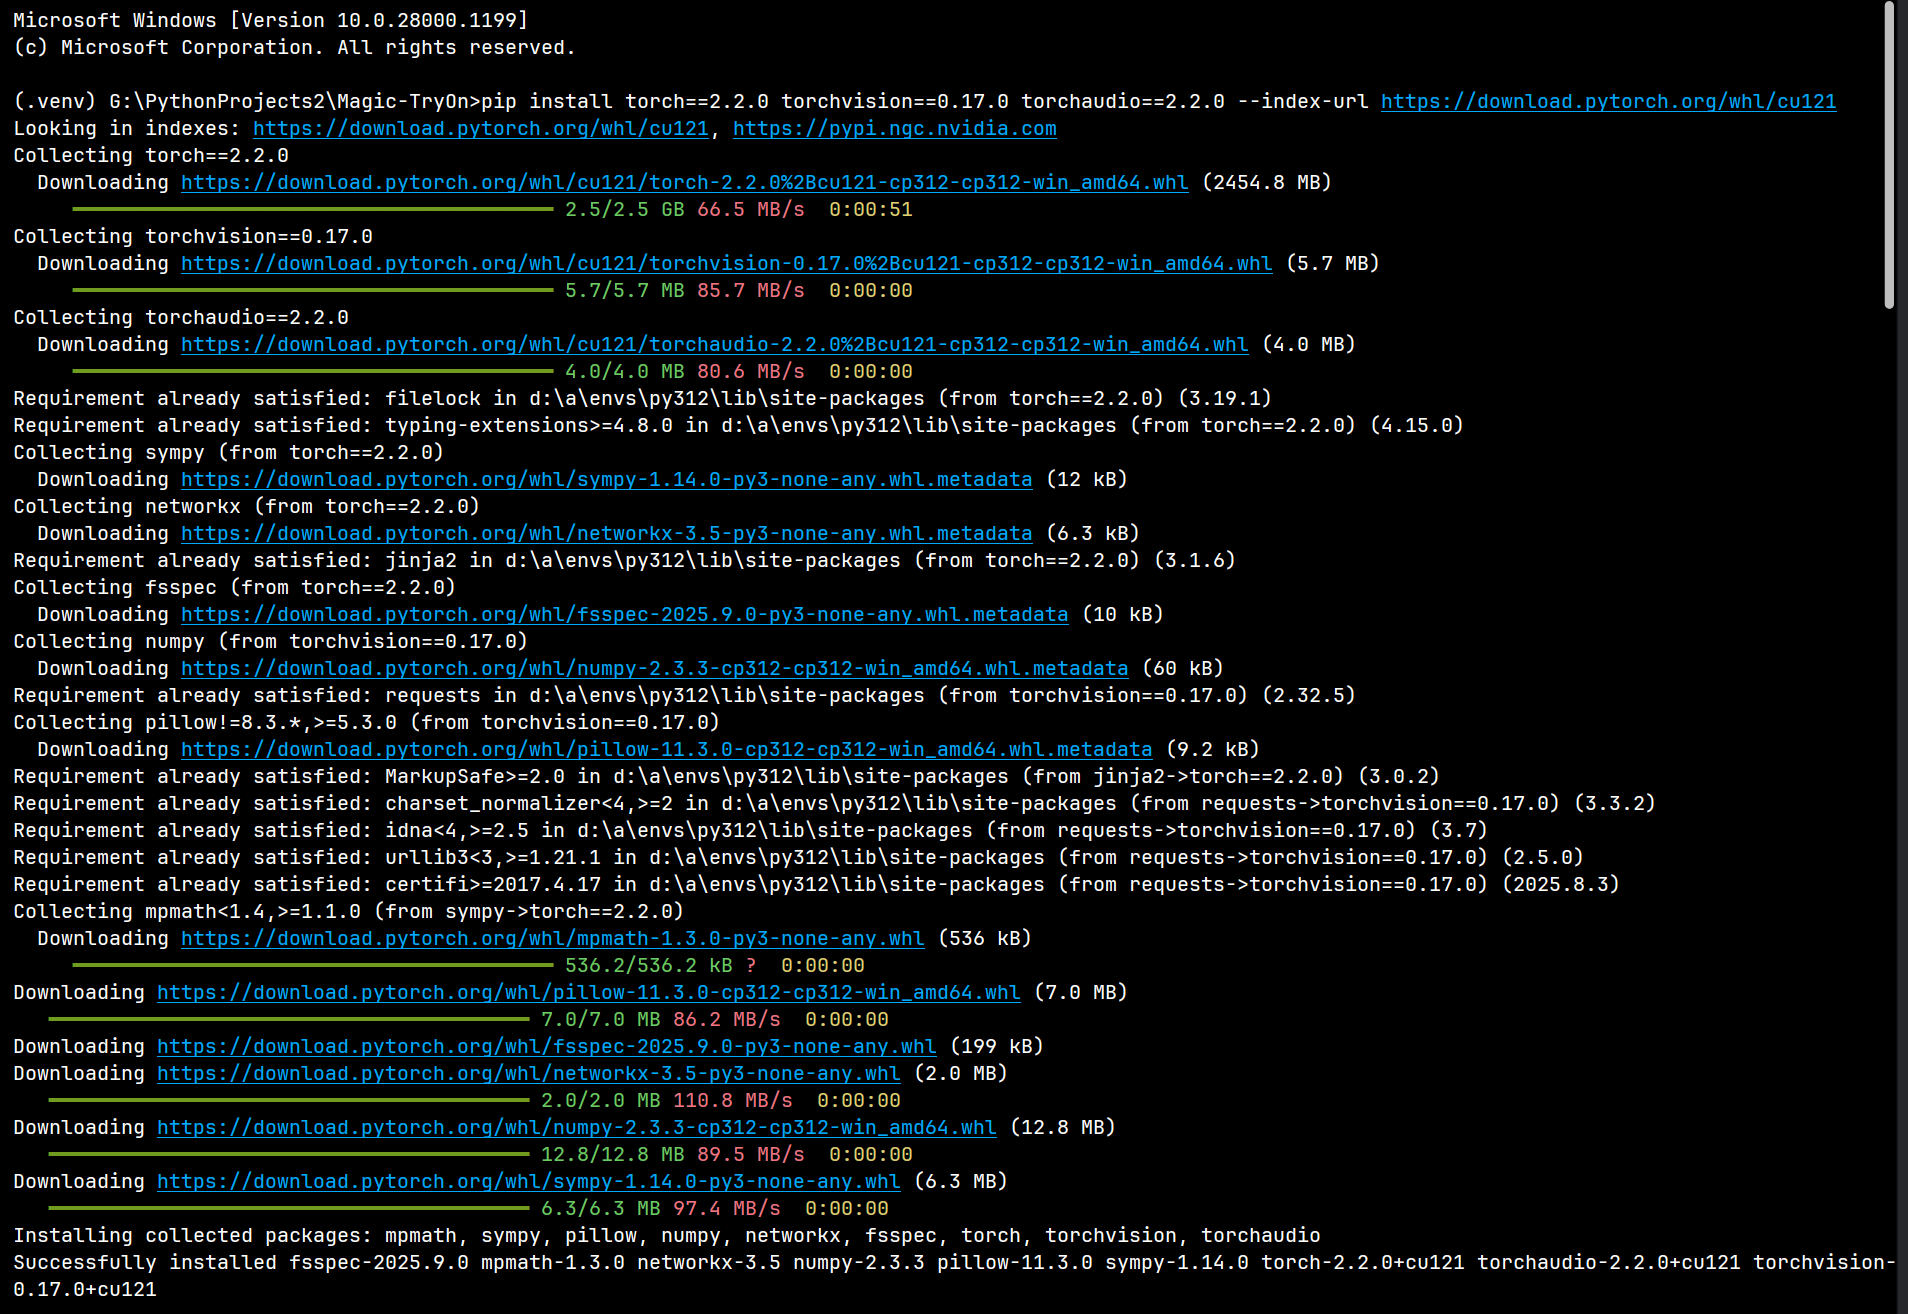
Task: Click the certifi>=2017.4.17 requirement line
Action: [x=816, y=884]
